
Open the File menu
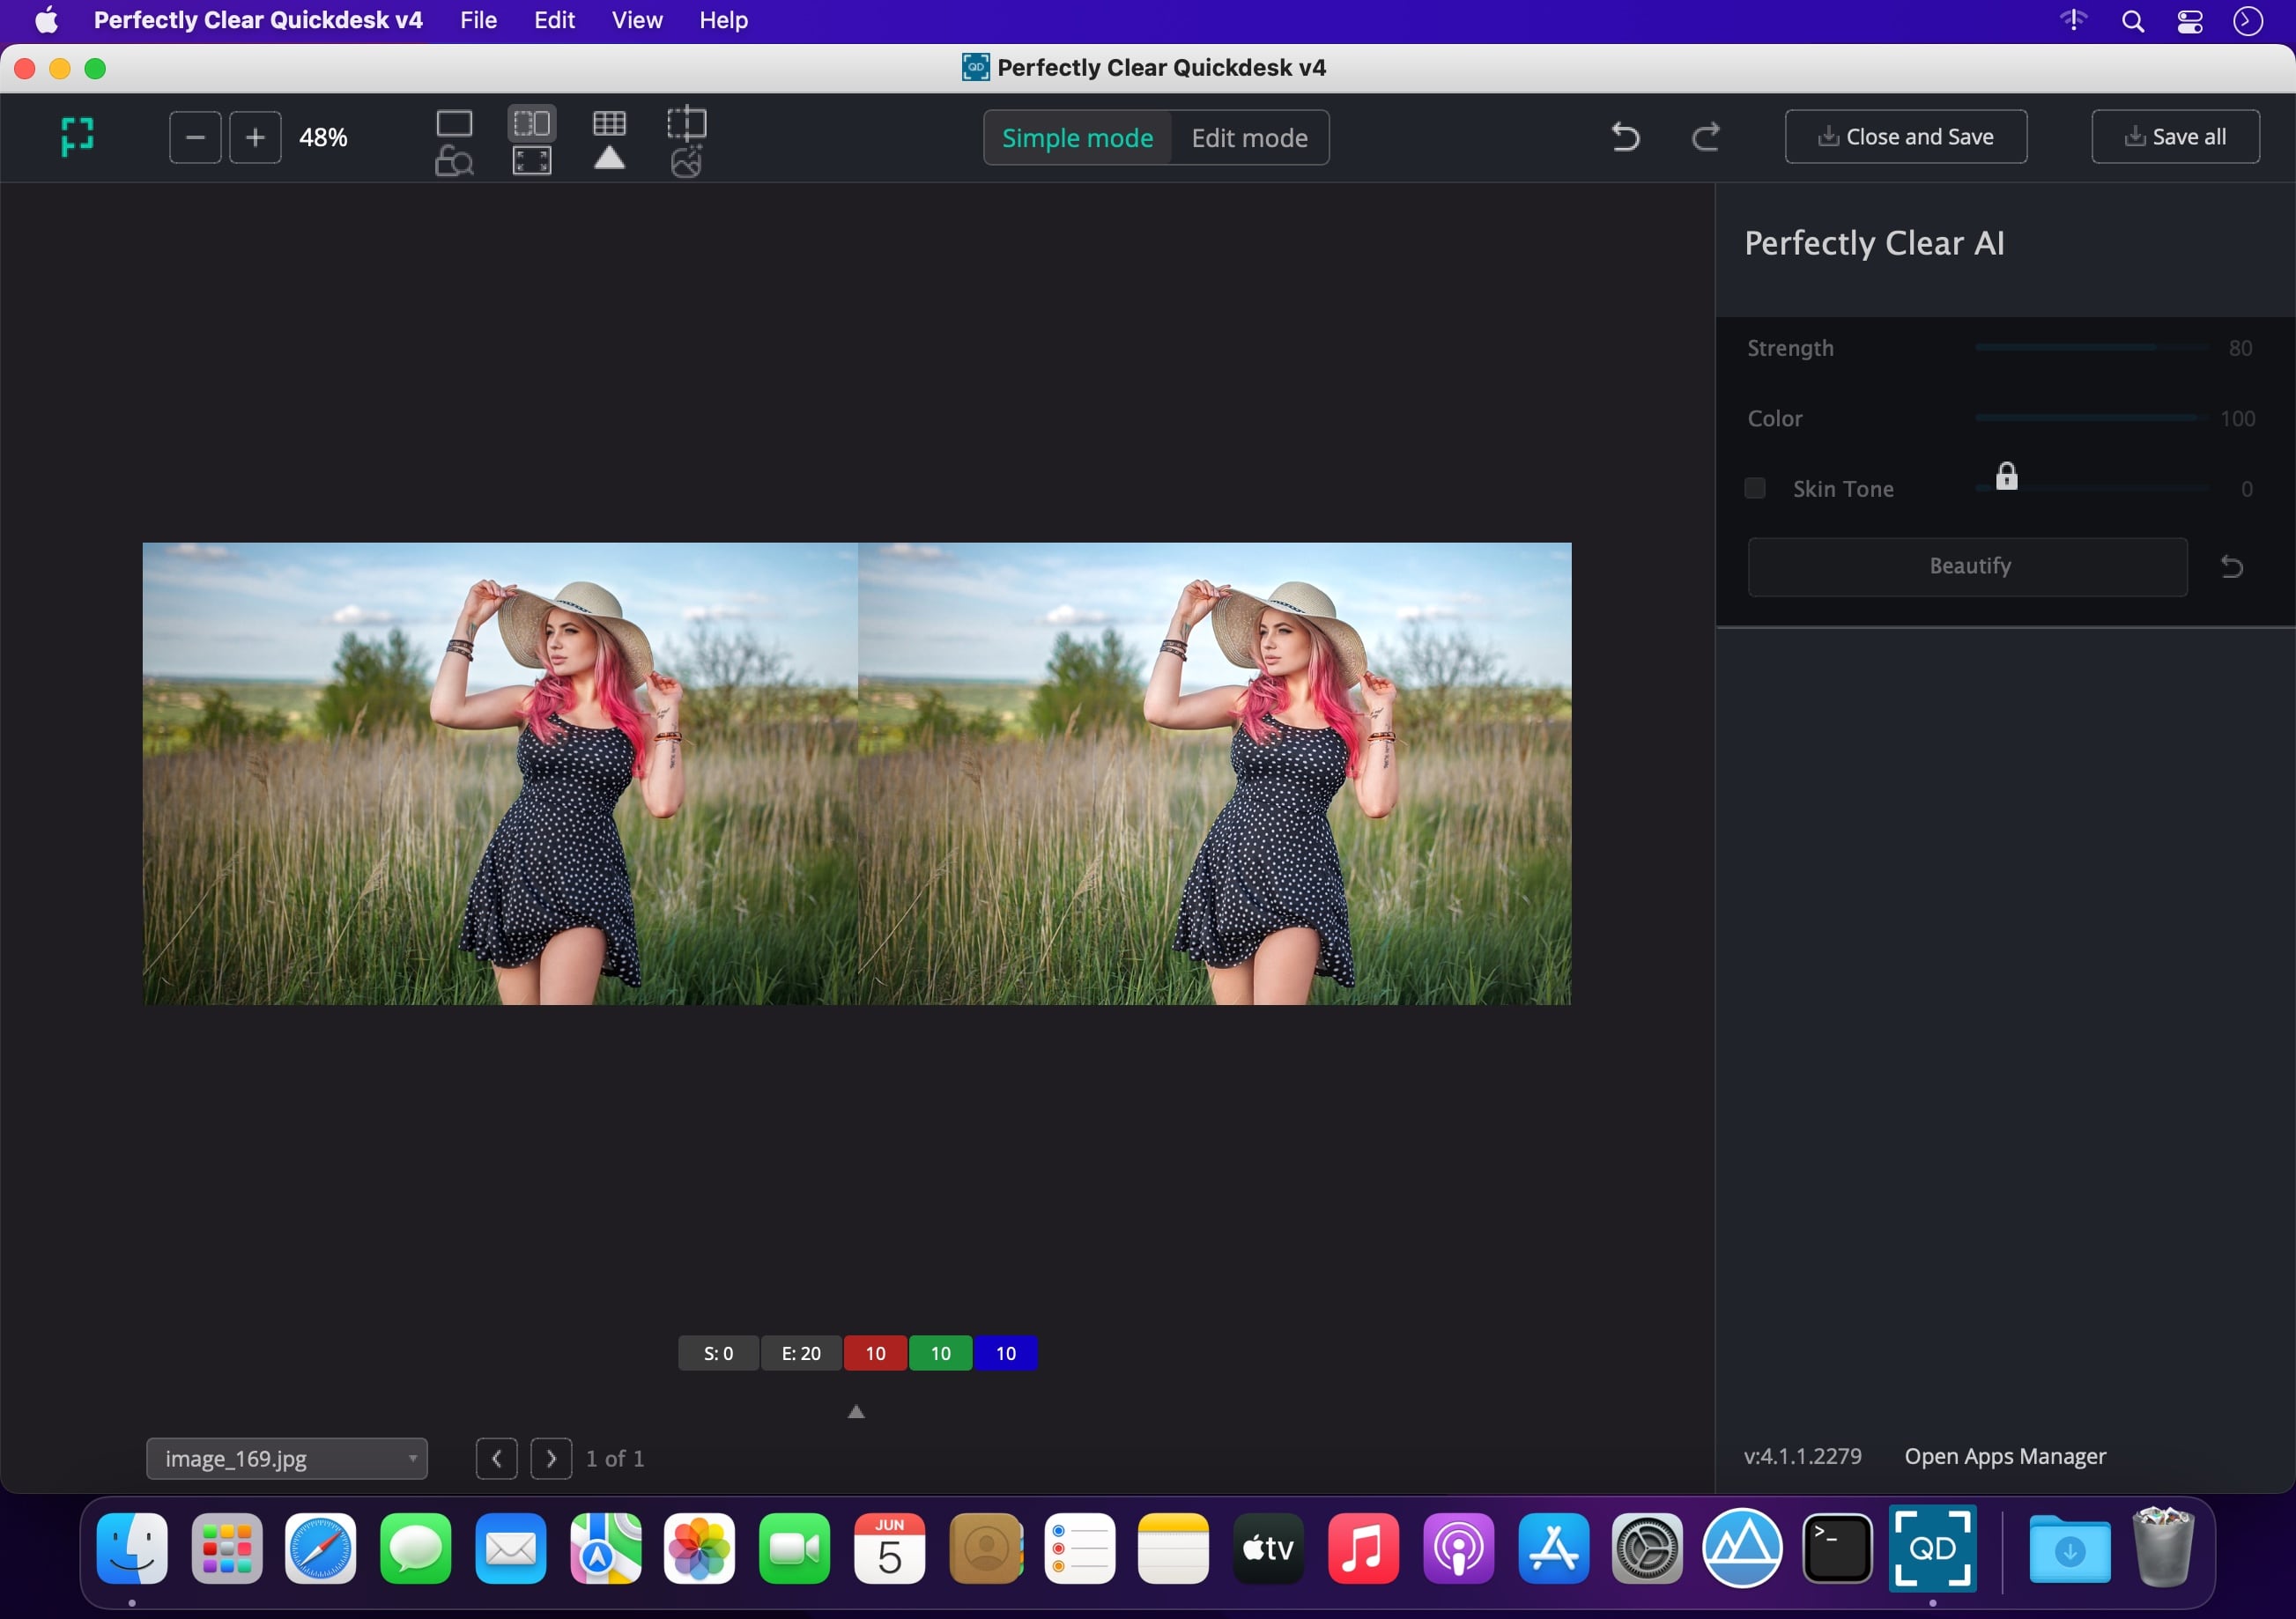tap(478, 20)
